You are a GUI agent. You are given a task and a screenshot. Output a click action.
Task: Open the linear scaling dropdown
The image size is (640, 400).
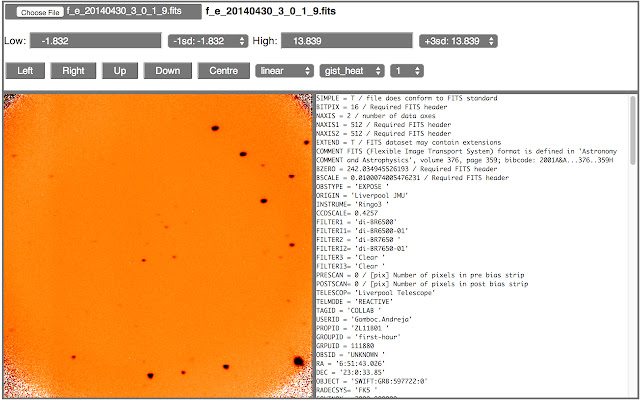(284, 71)
